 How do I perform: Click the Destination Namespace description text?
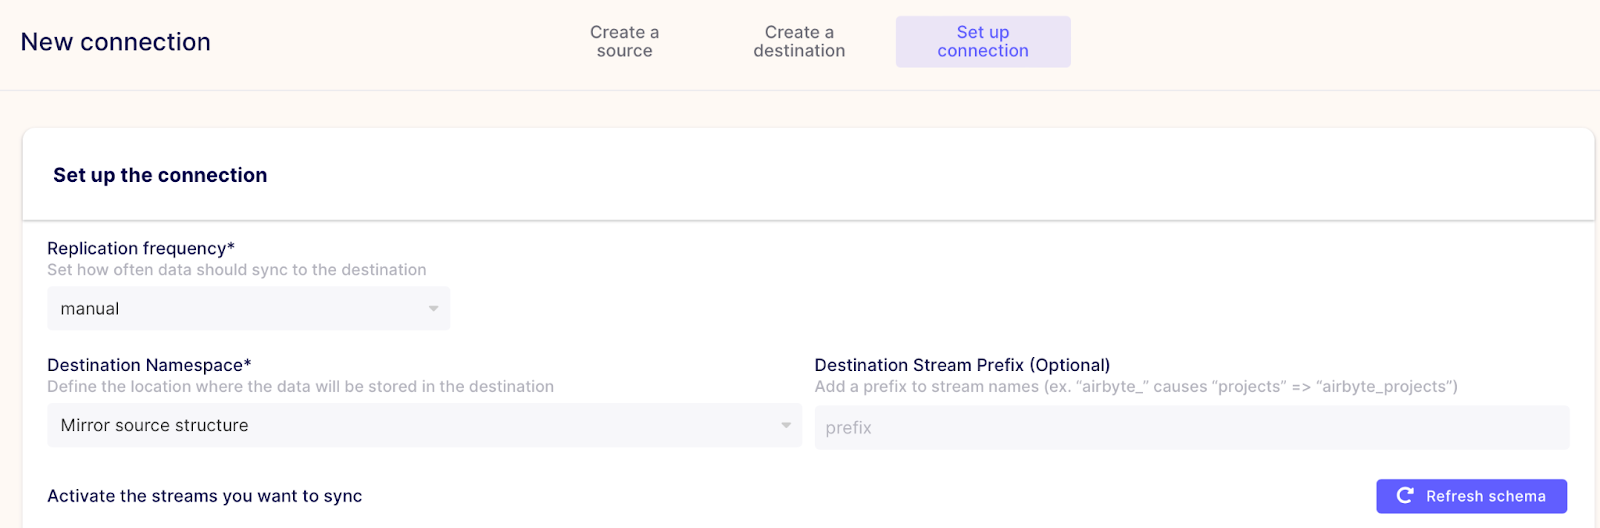point(300,387)
